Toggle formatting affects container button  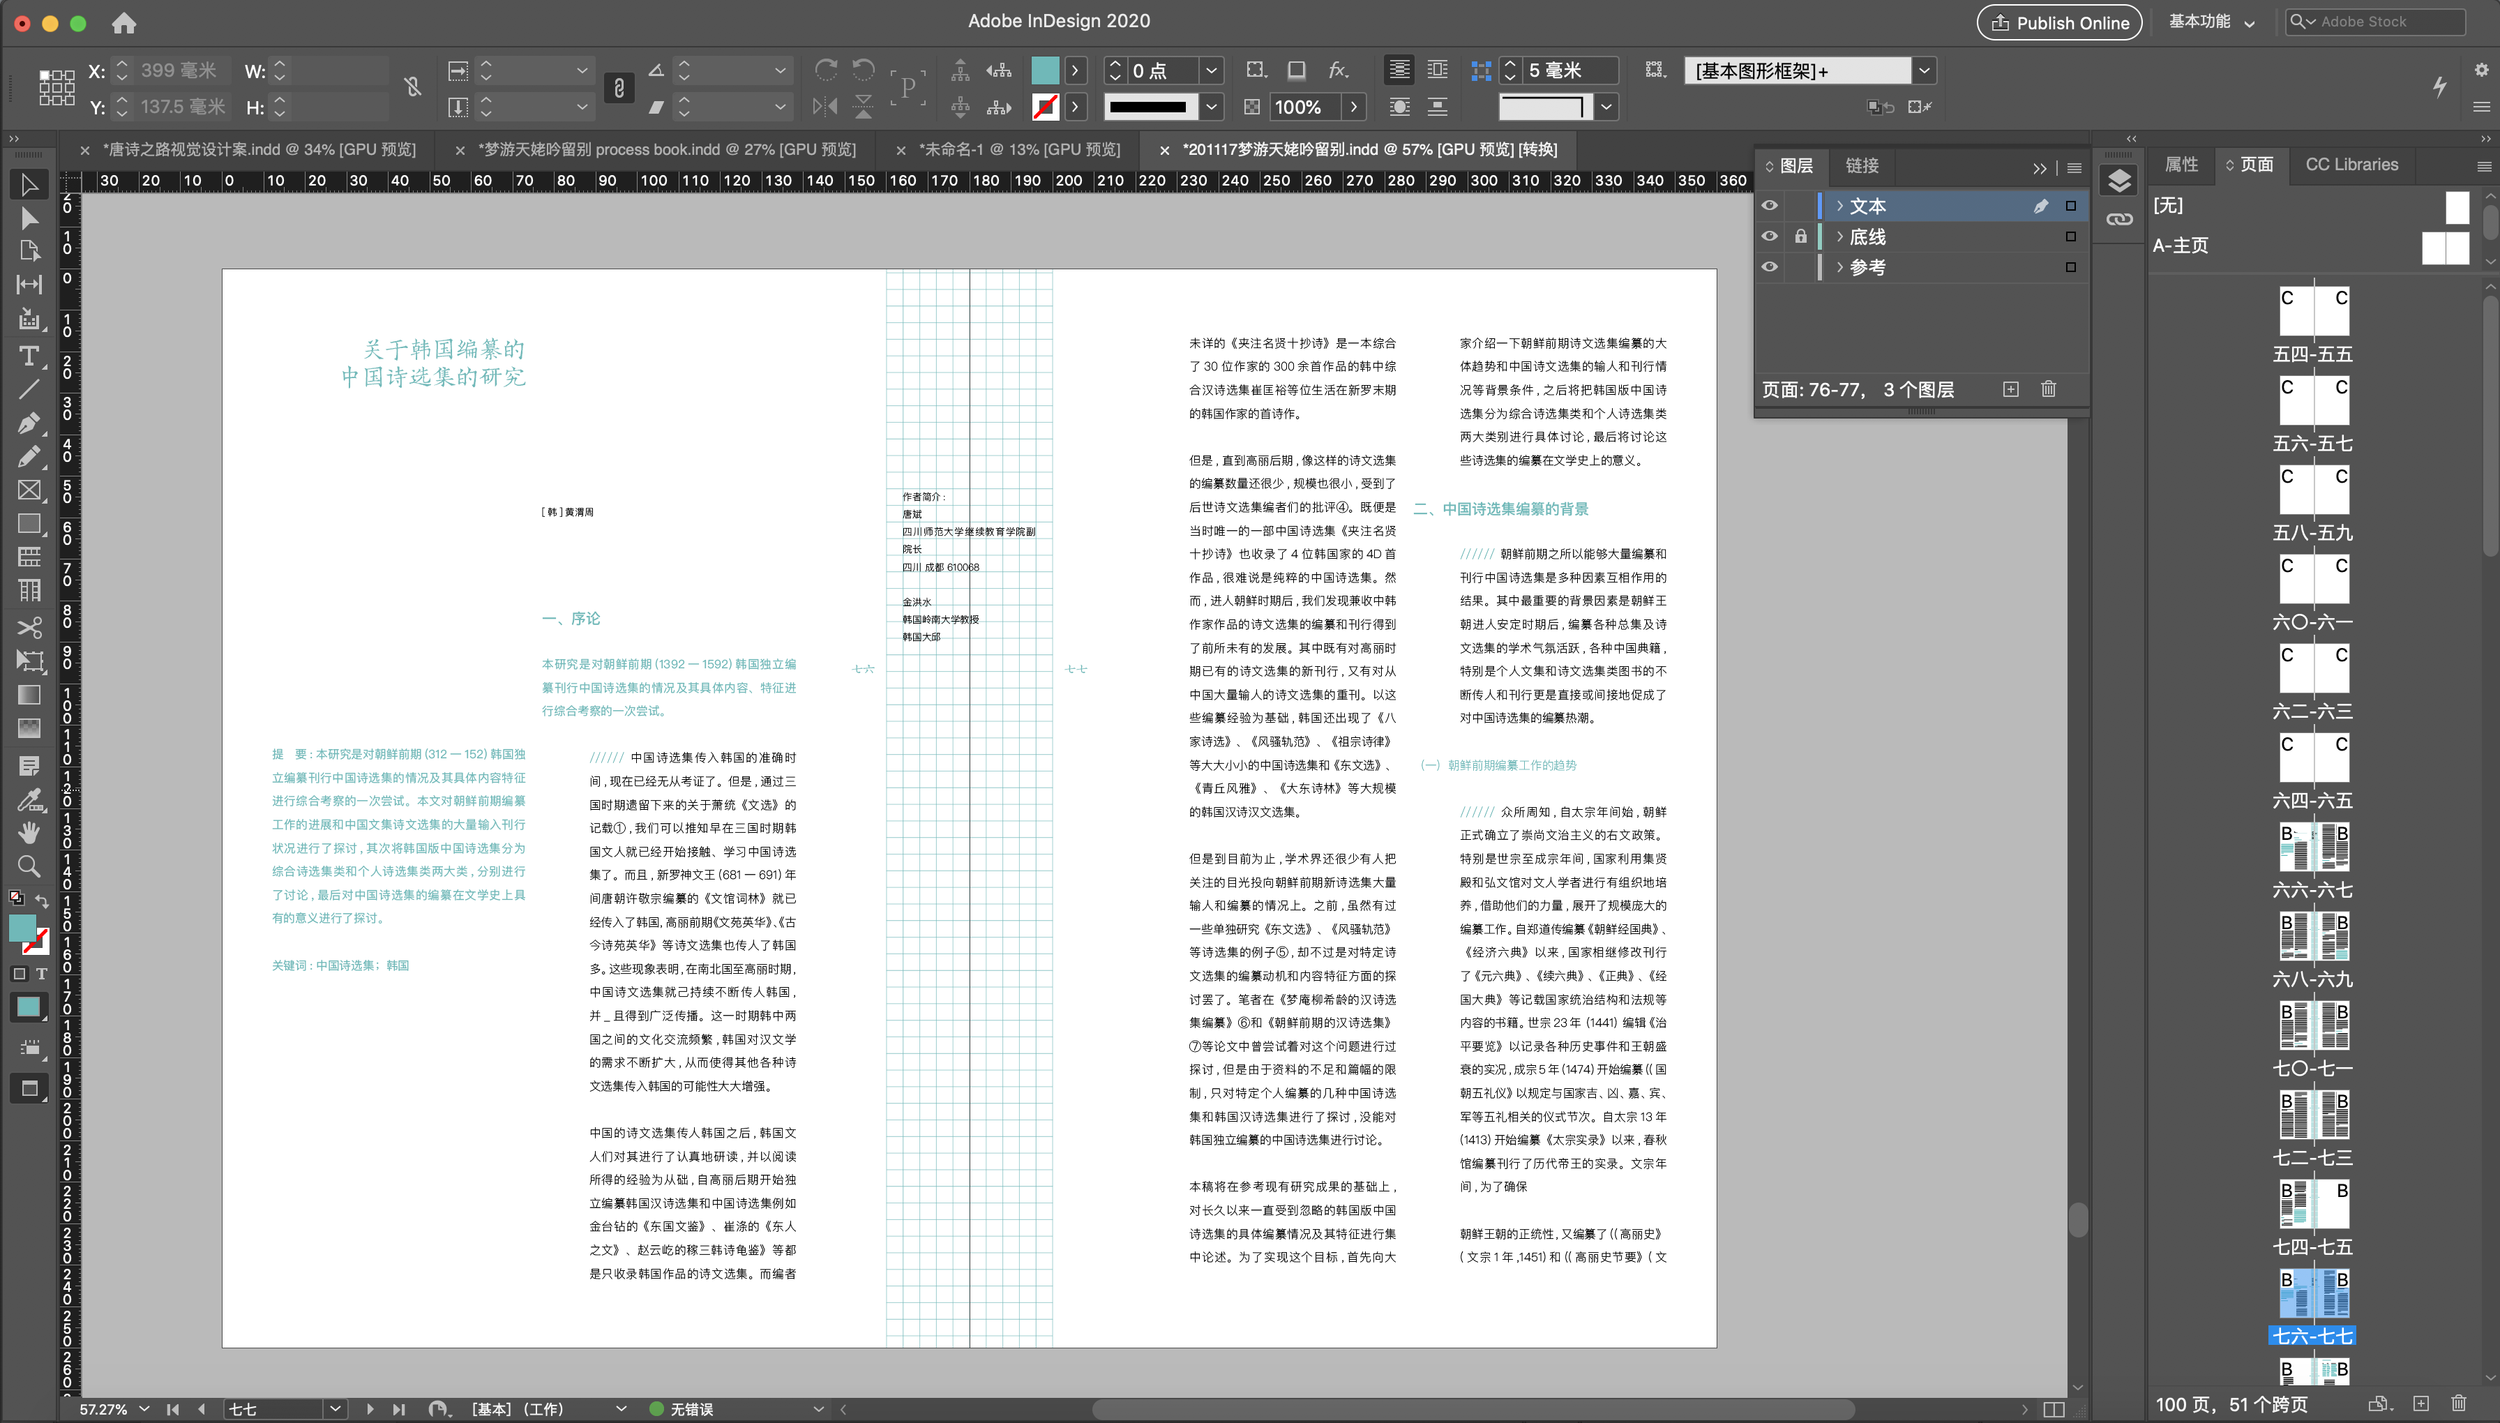pyautogui.click(x=19, y=973)
